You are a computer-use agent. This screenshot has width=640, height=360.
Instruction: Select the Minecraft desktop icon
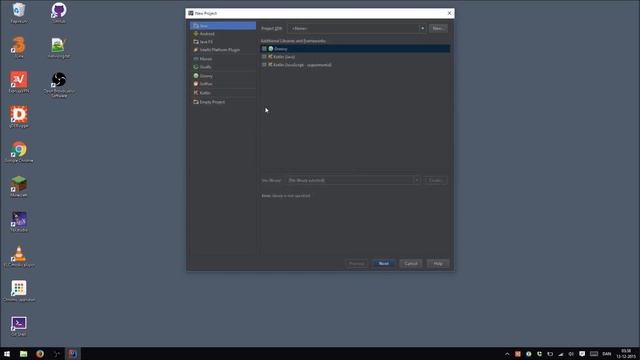pyautogui.click(x=19, y=187)
